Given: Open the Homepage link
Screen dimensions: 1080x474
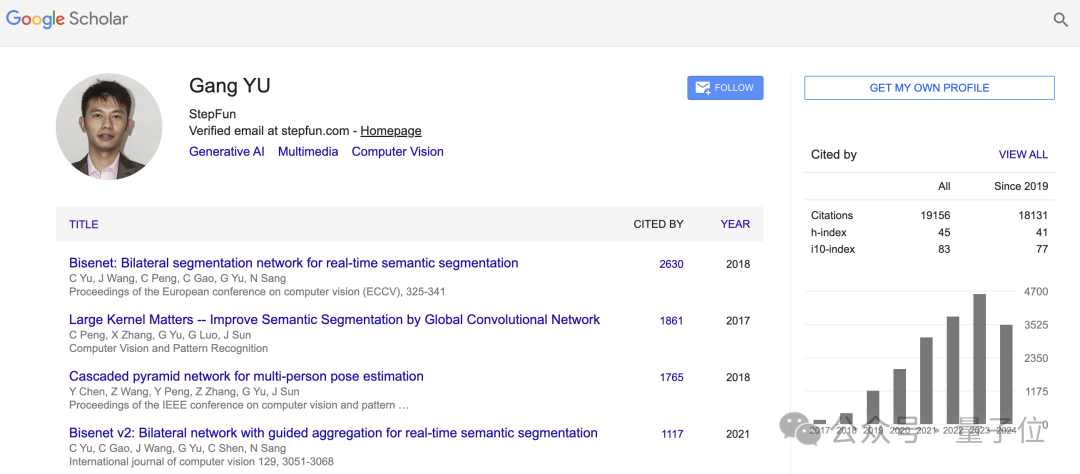Looking at the screenshot, I should point(390,131).
